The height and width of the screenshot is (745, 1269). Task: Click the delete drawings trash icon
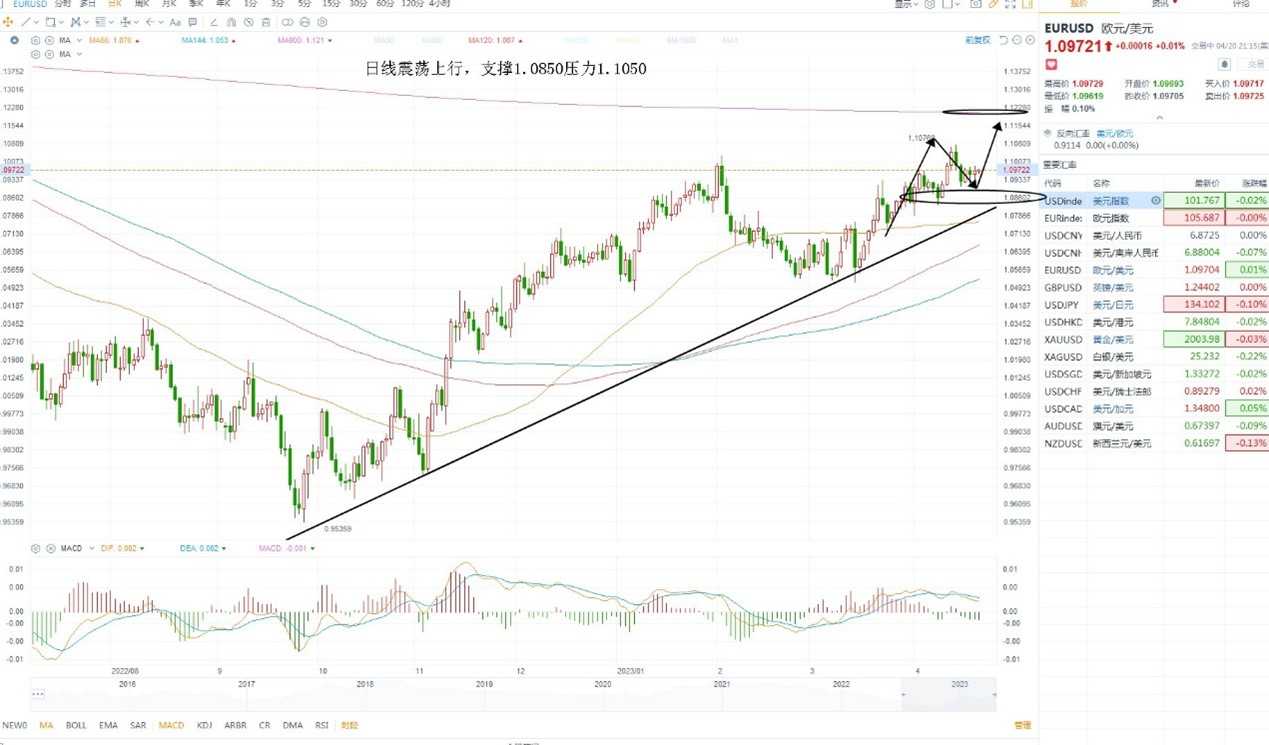(x=266, y=22)
